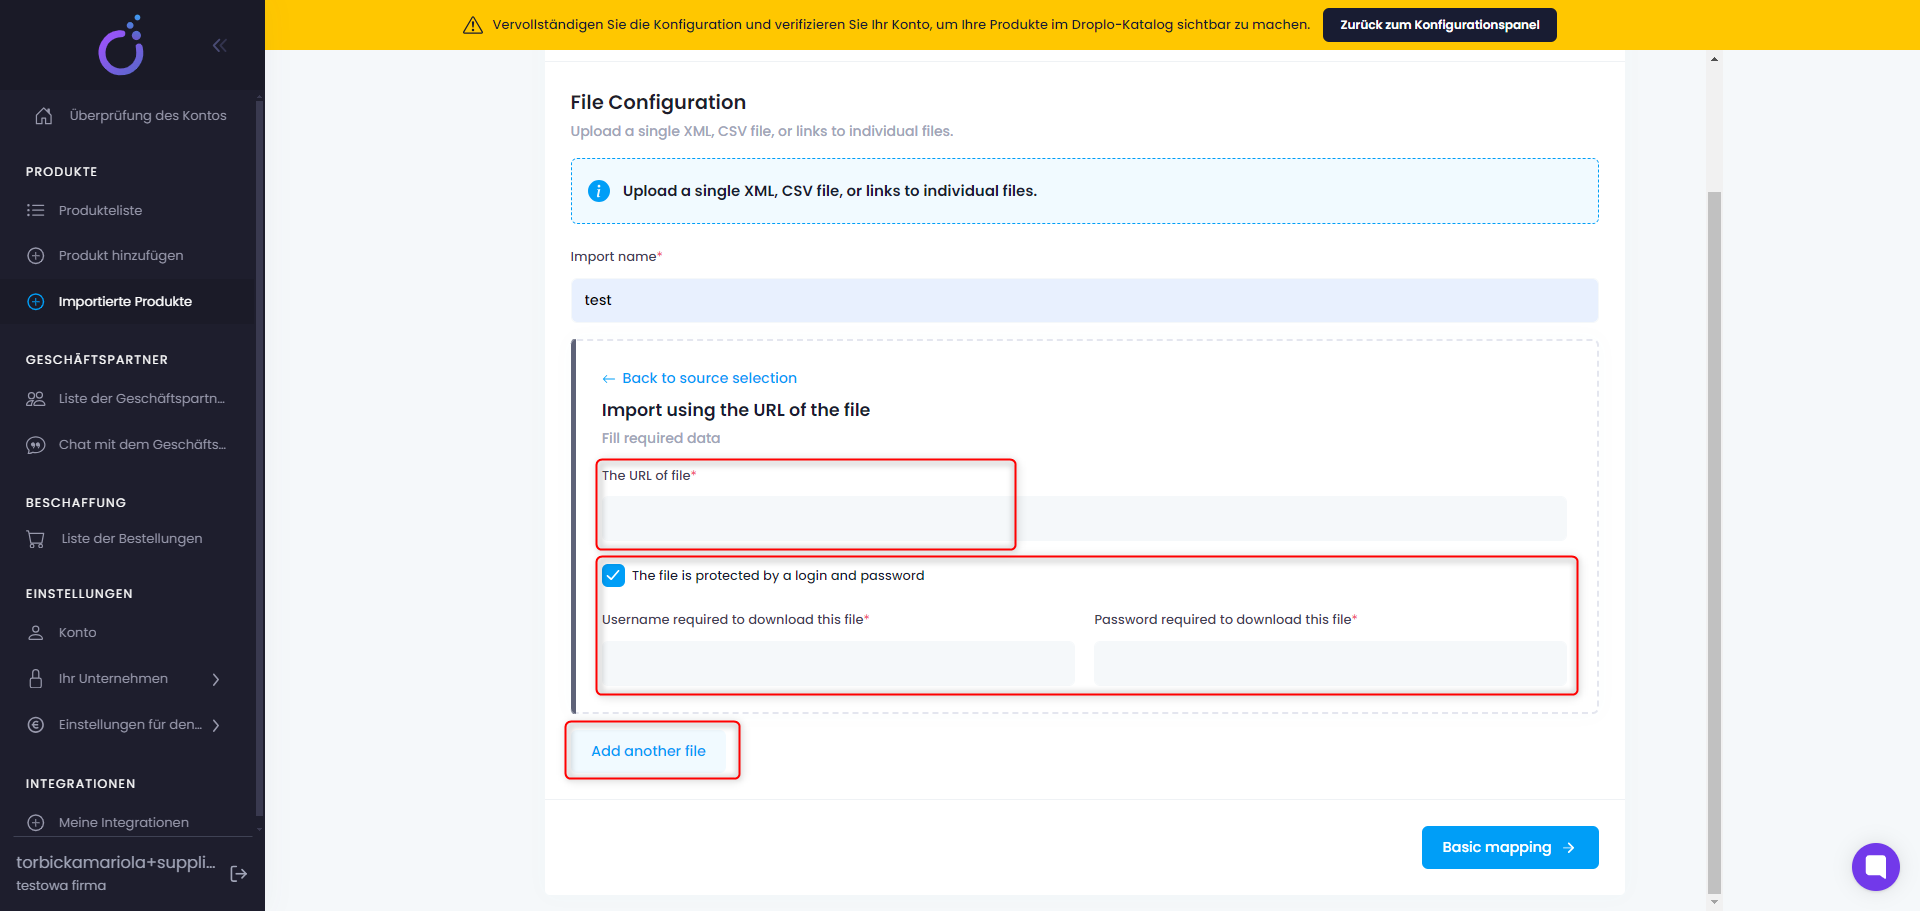Click the lock icon beside Ihr Unternehmen

point(36,679)
